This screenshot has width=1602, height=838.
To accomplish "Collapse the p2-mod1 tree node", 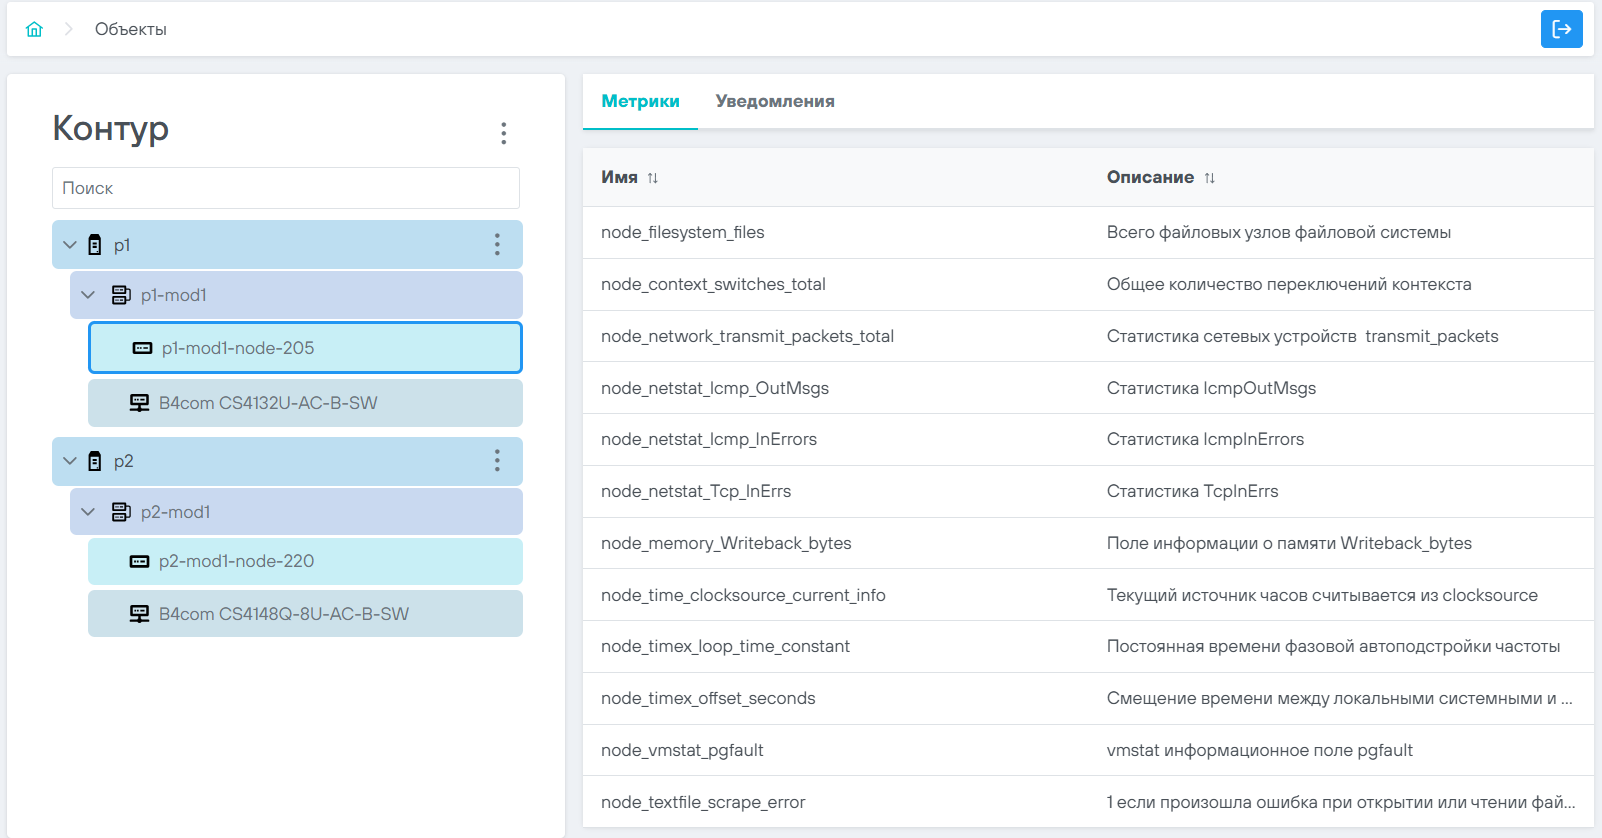I will 88,512.
